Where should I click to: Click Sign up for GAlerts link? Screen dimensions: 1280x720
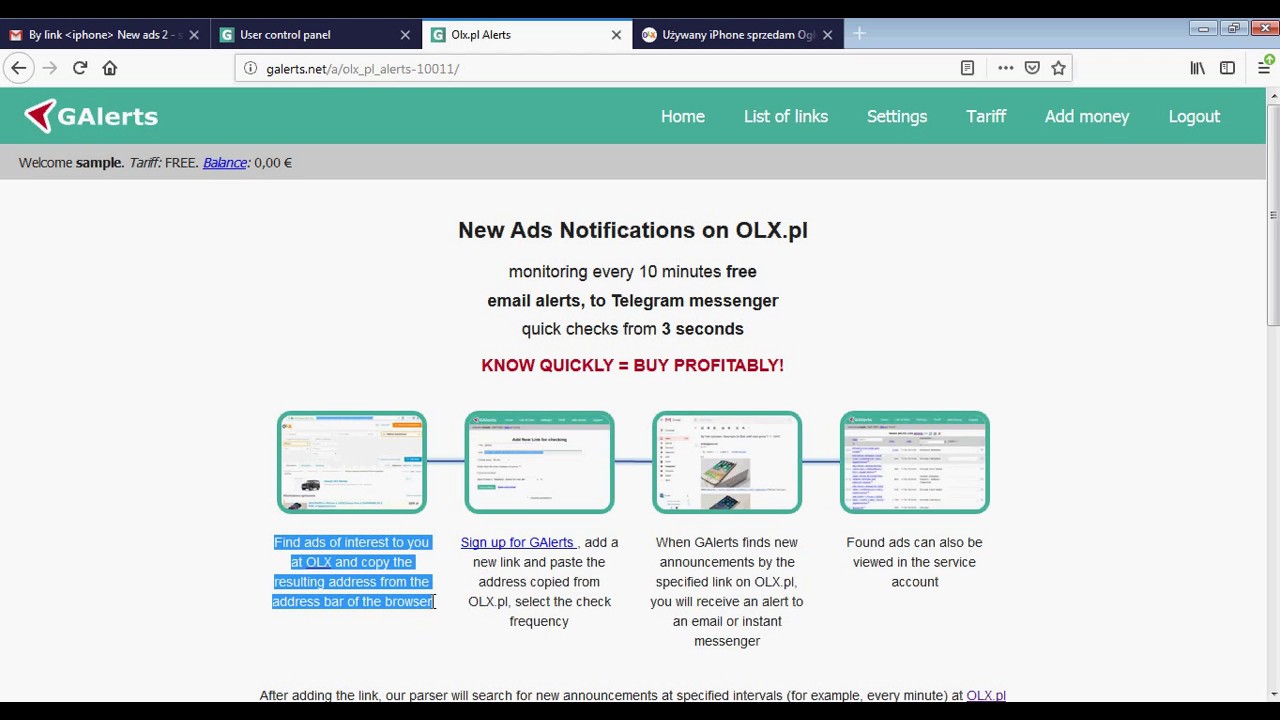[517, 542]
